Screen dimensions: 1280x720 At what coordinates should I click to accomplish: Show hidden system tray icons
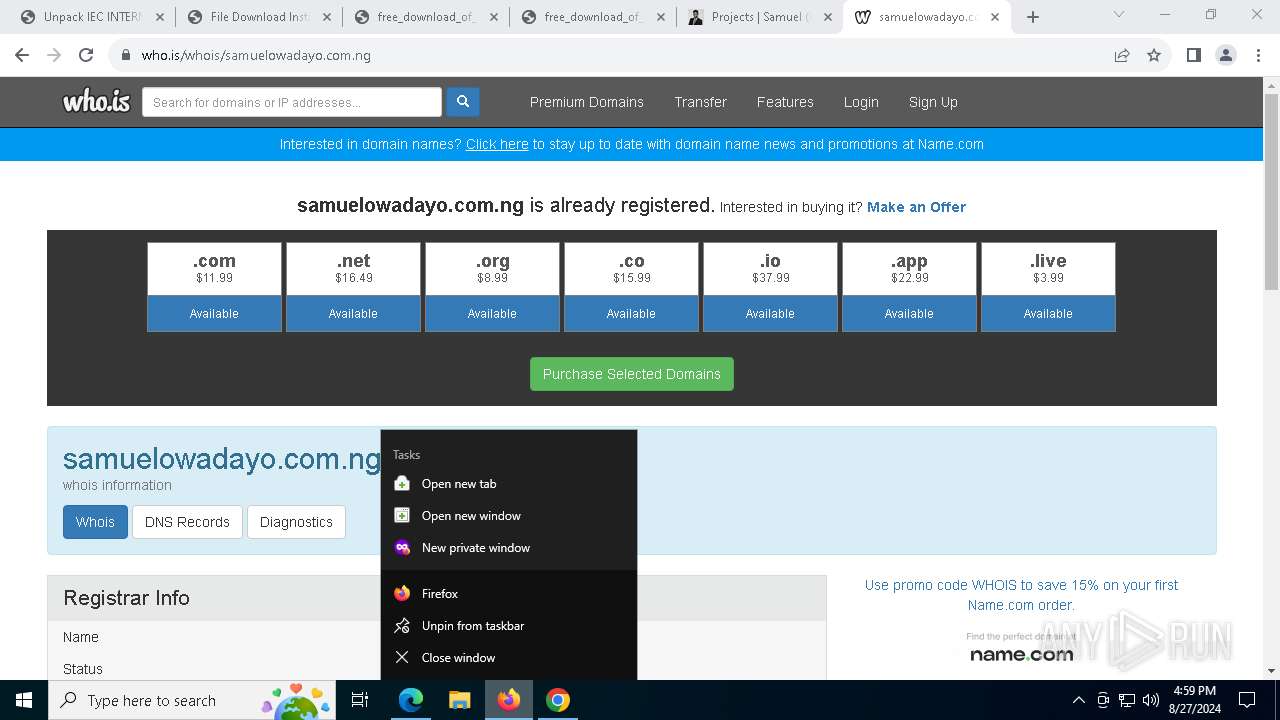(1078, 700)
